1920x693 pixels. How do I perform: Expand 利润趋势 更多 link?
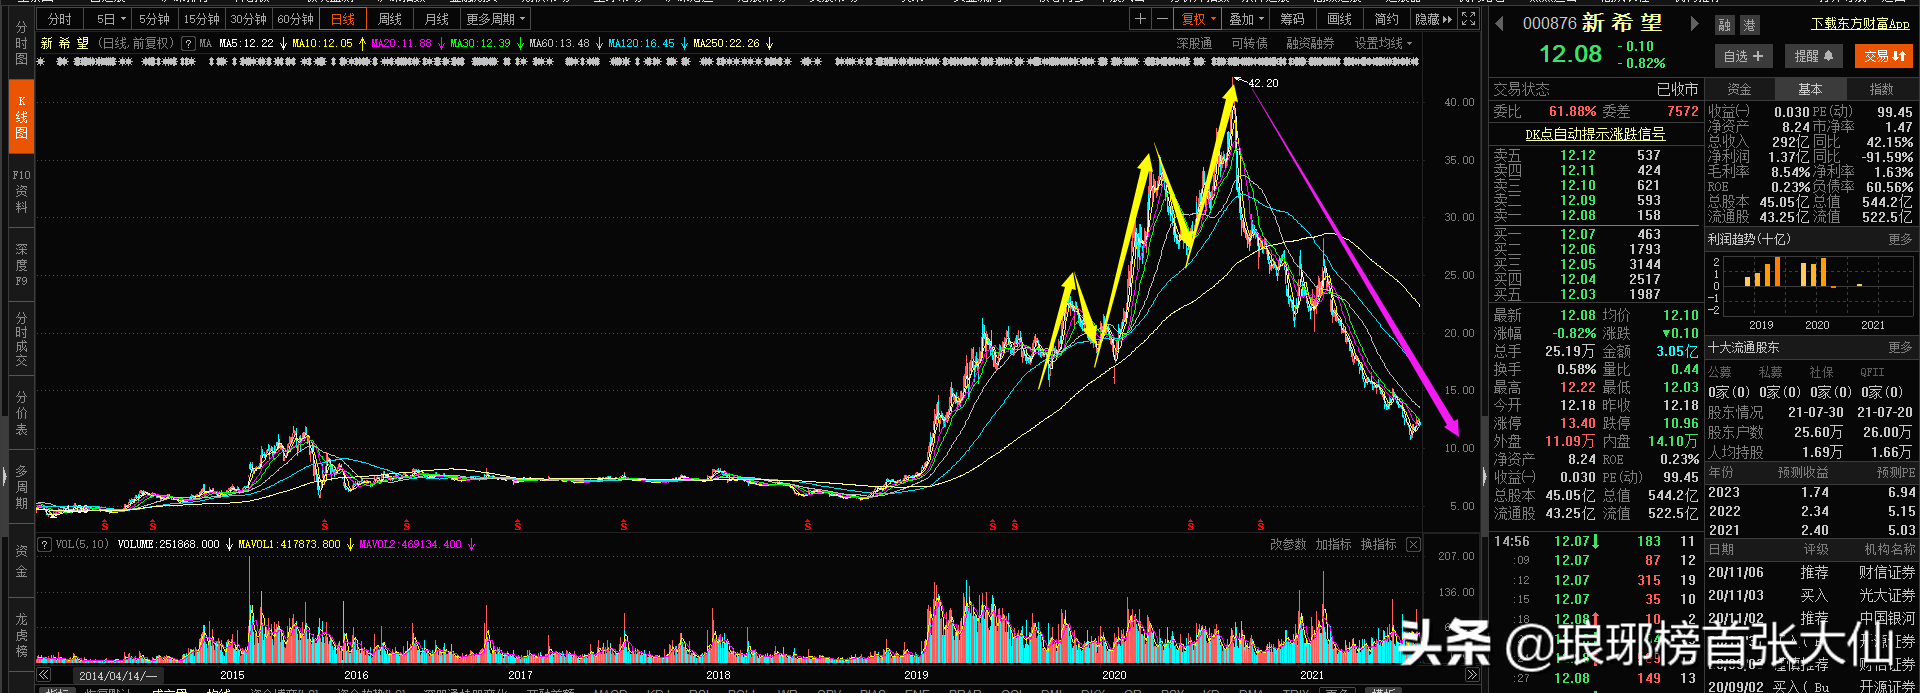click(1900, 240)
